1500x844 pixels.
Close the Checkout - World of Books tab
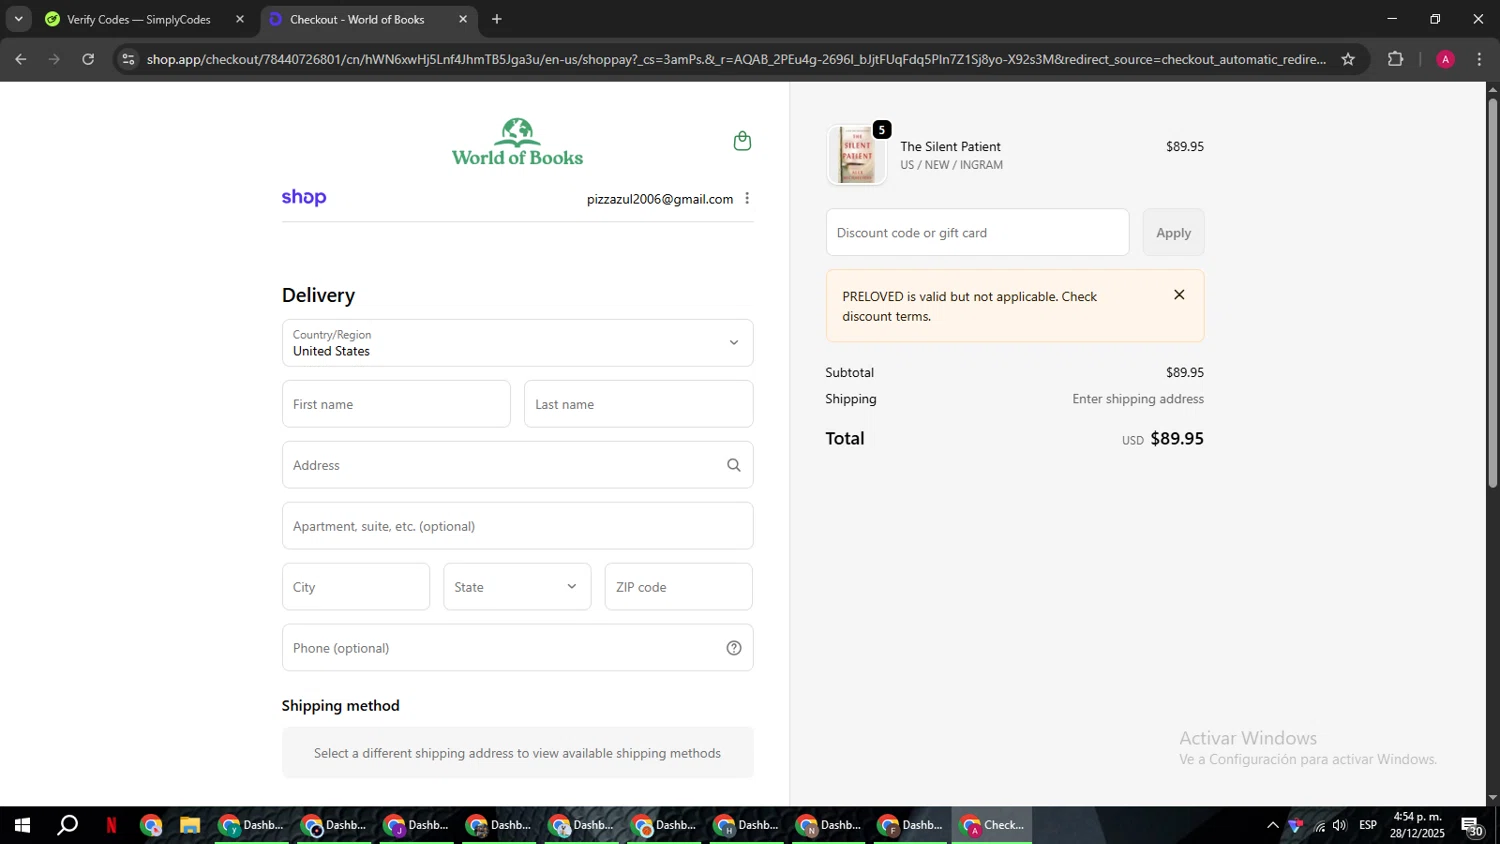pos(463,19)
